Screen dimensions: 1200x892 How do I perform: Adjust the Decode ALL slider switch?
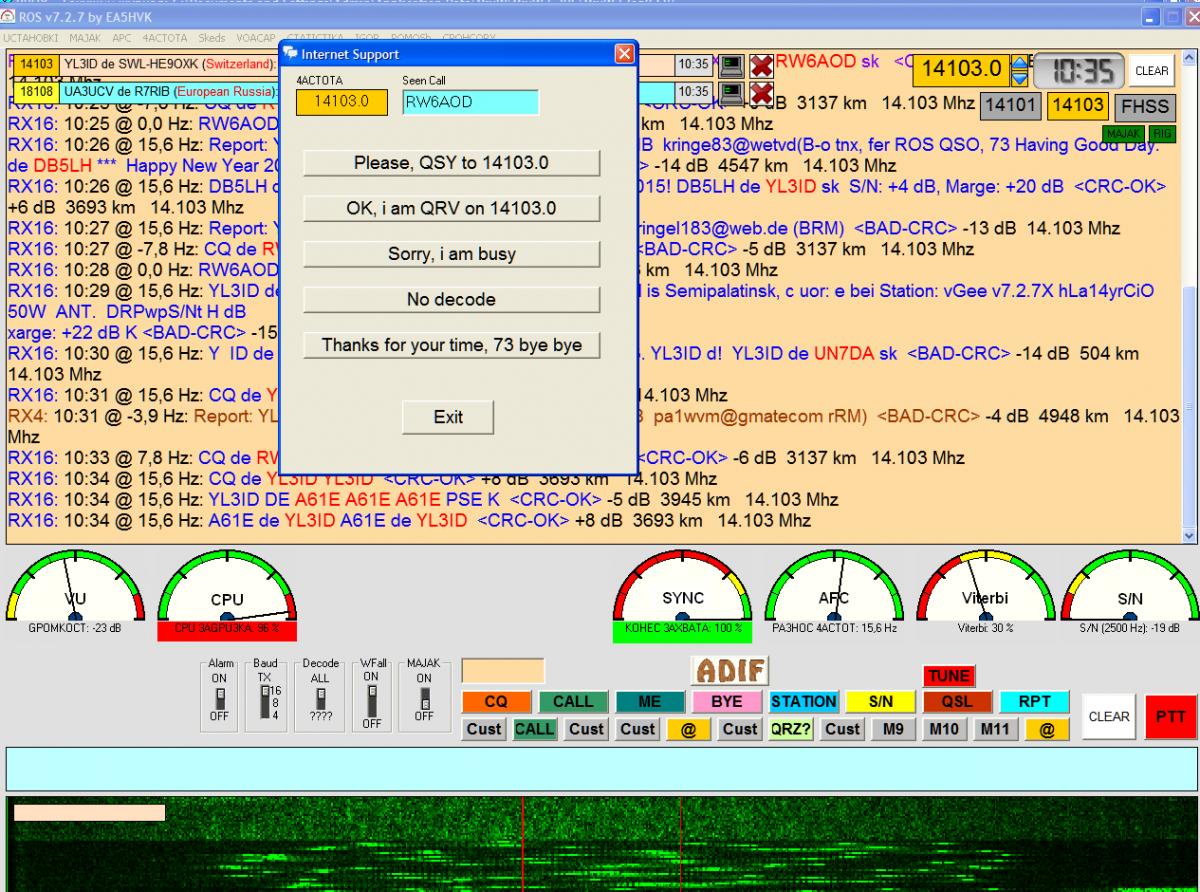[x=321, y=695]
